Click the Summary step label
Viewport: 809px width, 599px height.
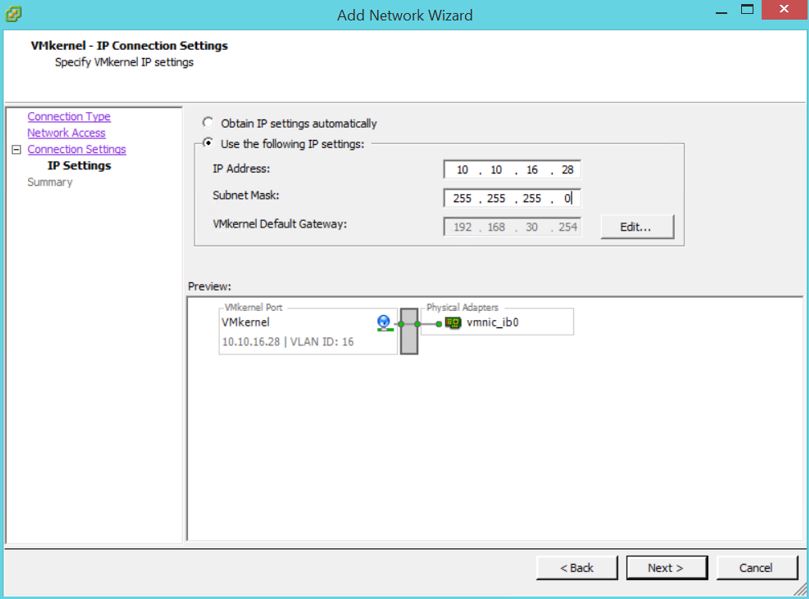click(50, 182)
